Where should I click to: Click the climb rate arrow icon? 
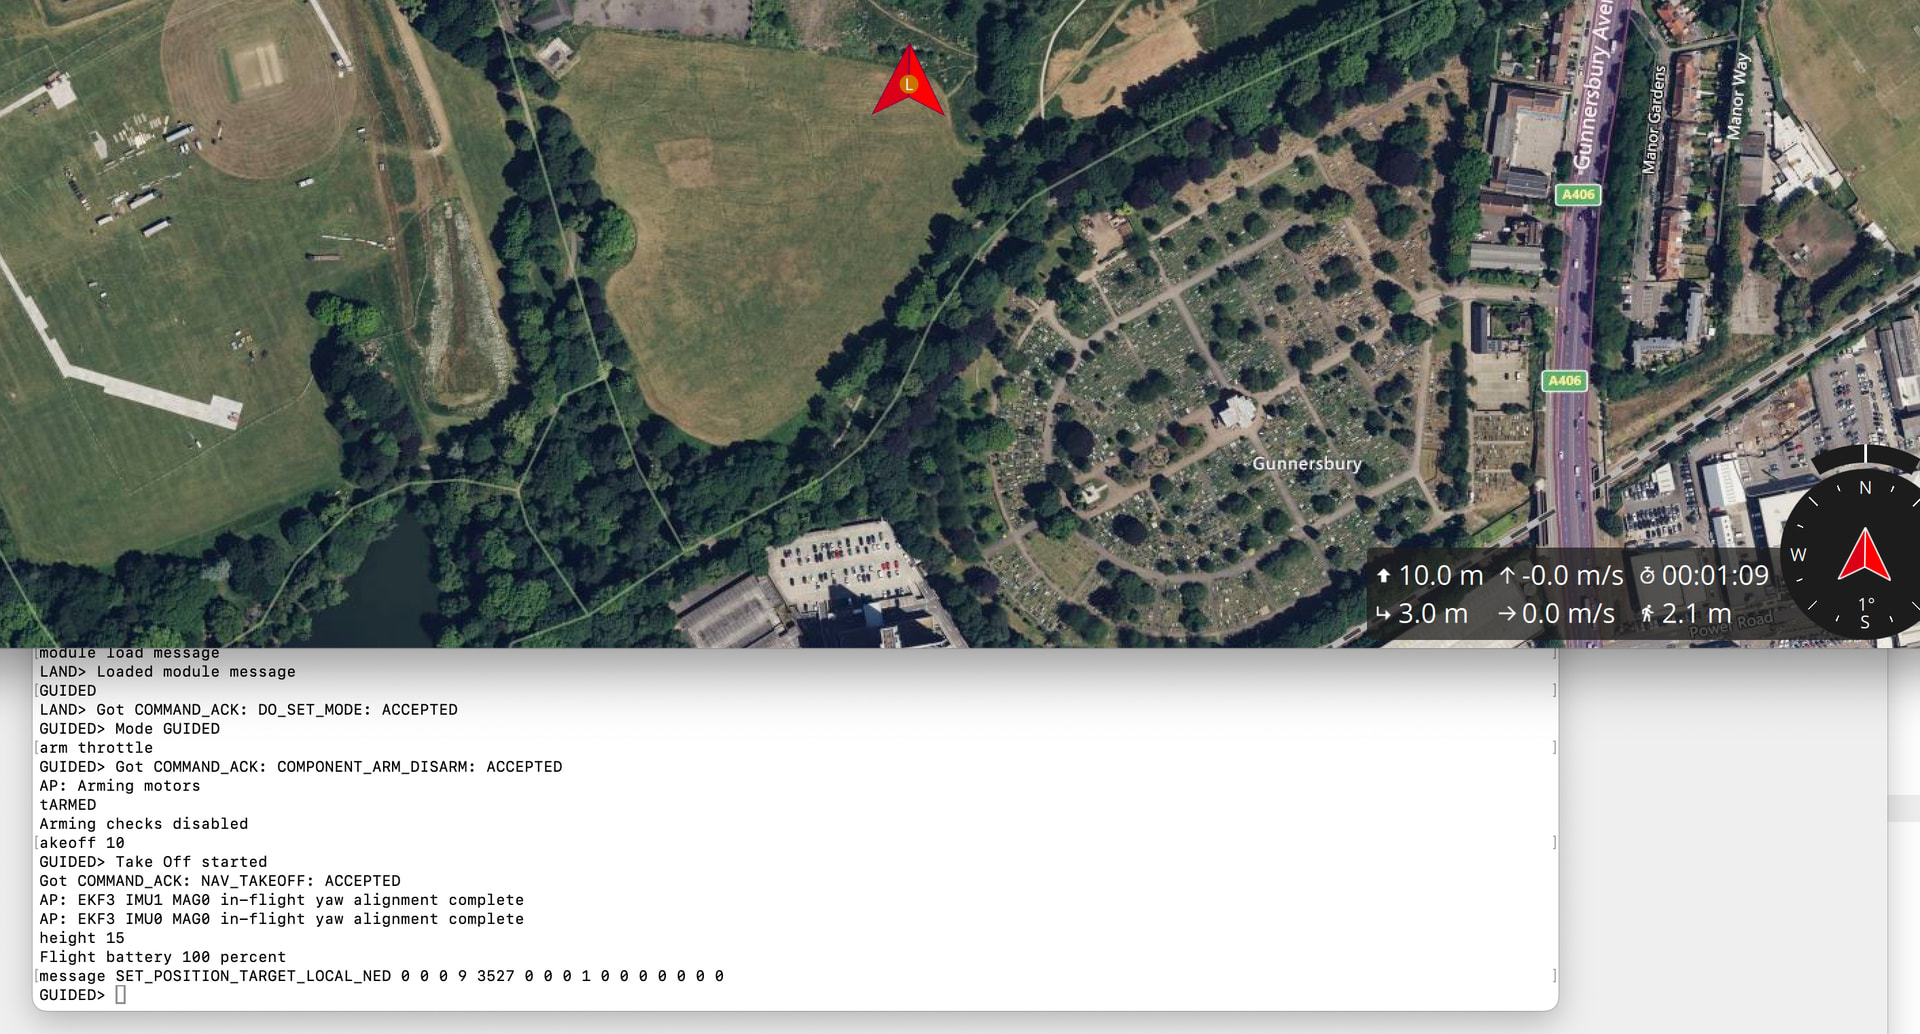1507,576
